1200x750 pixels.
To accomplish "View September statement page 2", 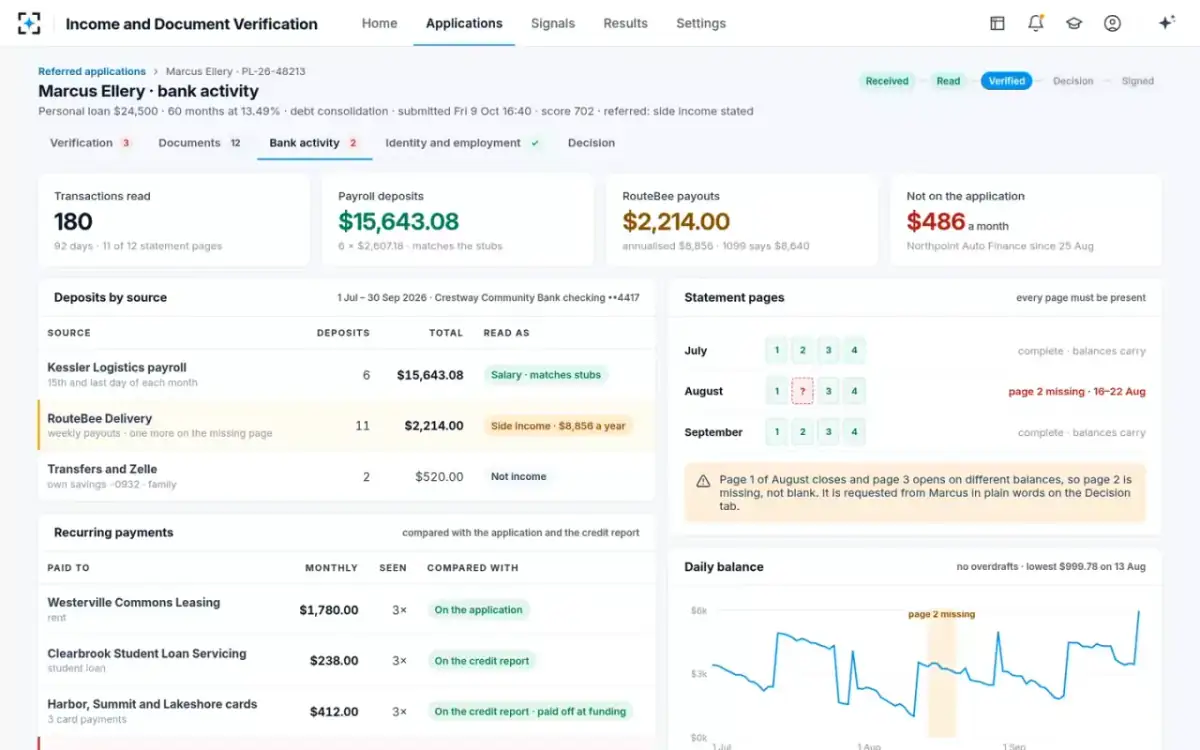I will pyautogui.click(x=802, y=432).
